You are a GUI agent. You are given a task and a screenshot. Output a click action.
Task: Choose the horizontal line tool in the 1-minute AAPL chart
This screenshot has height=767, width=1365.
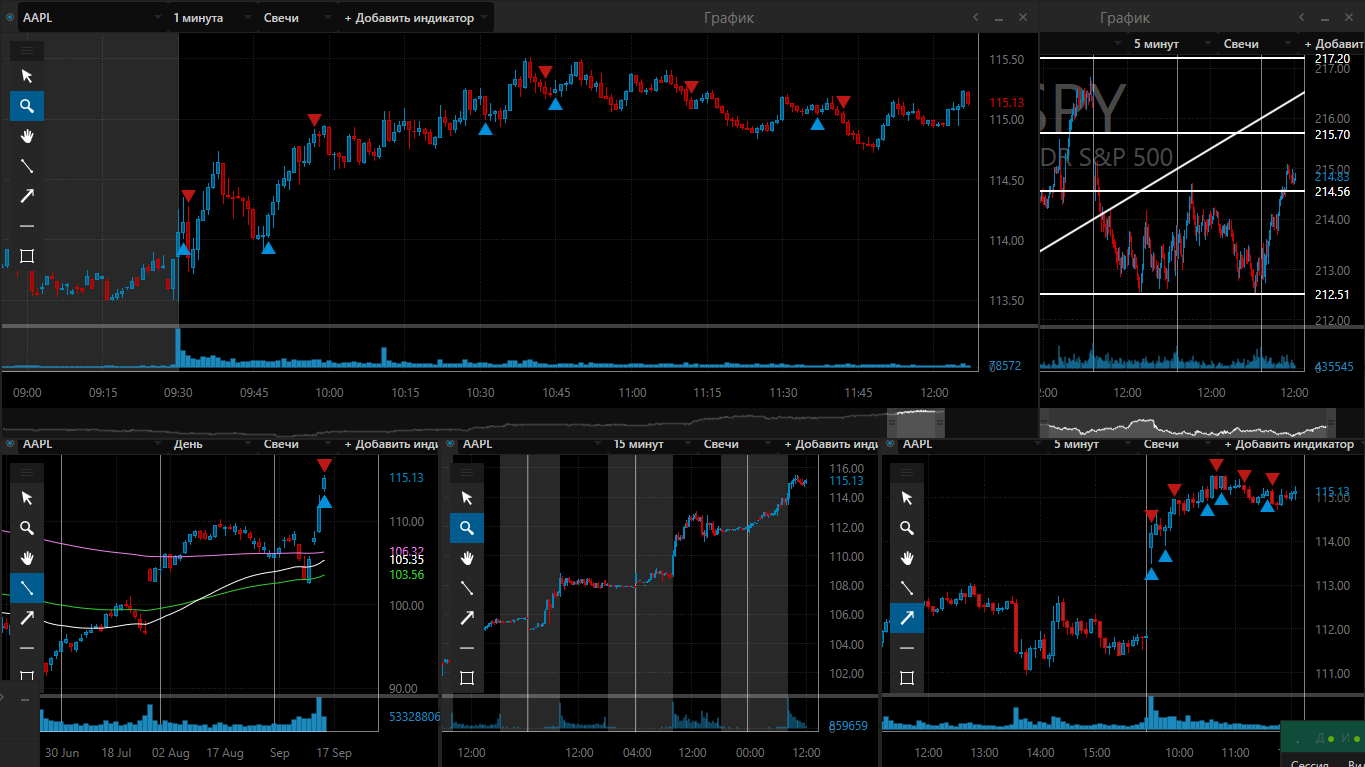(x=27, y=226)
